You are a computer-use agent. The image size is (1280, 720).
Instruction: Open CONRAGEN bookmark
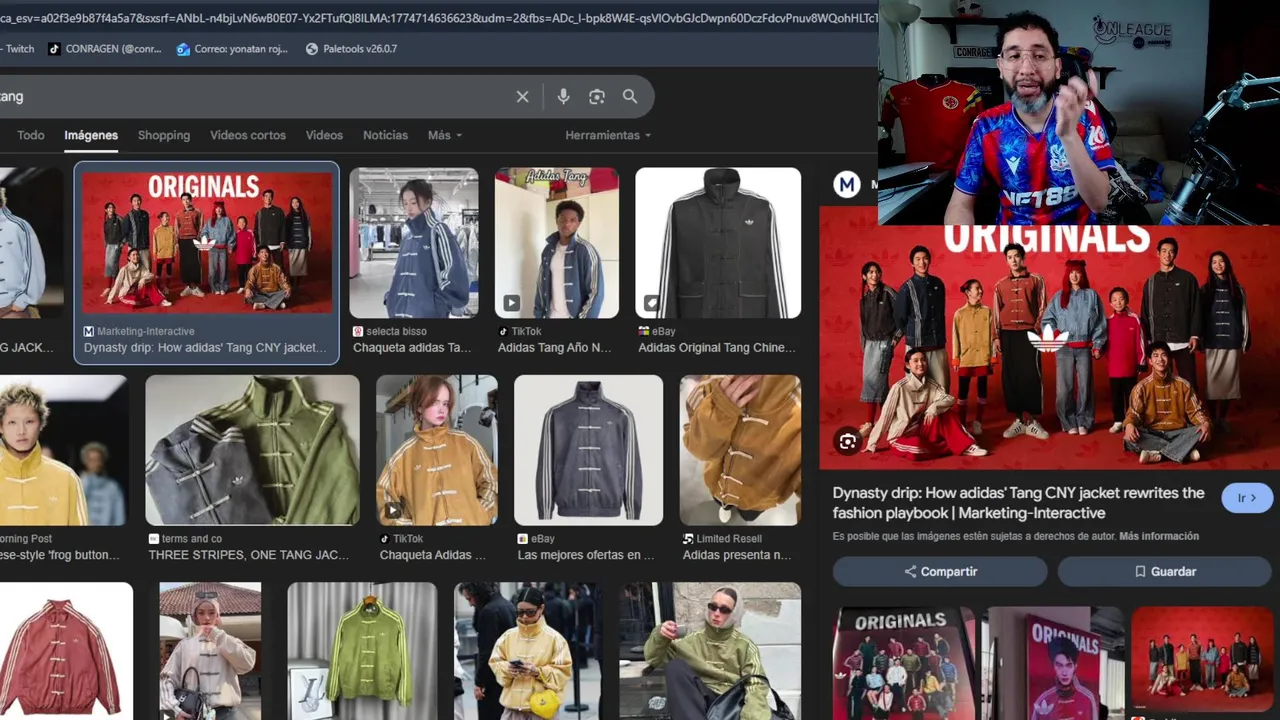coord(105,48)
